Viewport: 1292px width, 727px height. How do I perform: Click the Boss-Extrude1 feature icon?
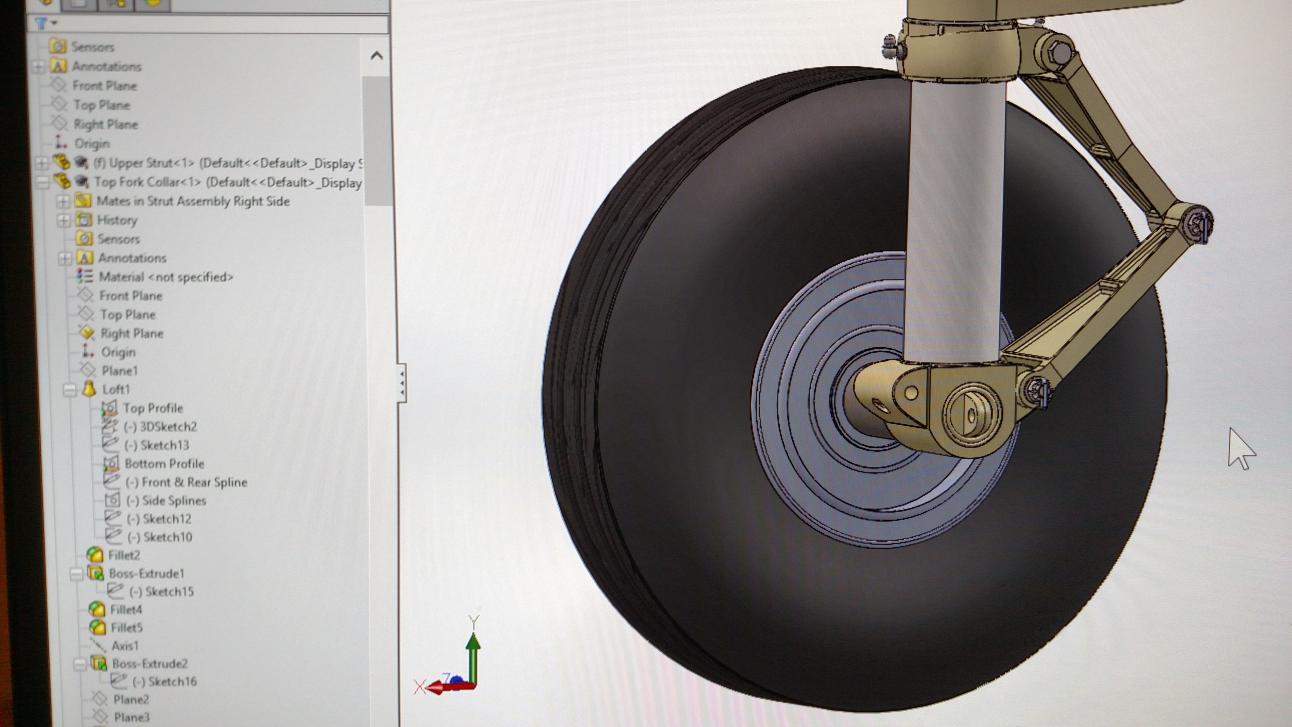point(96,574)
